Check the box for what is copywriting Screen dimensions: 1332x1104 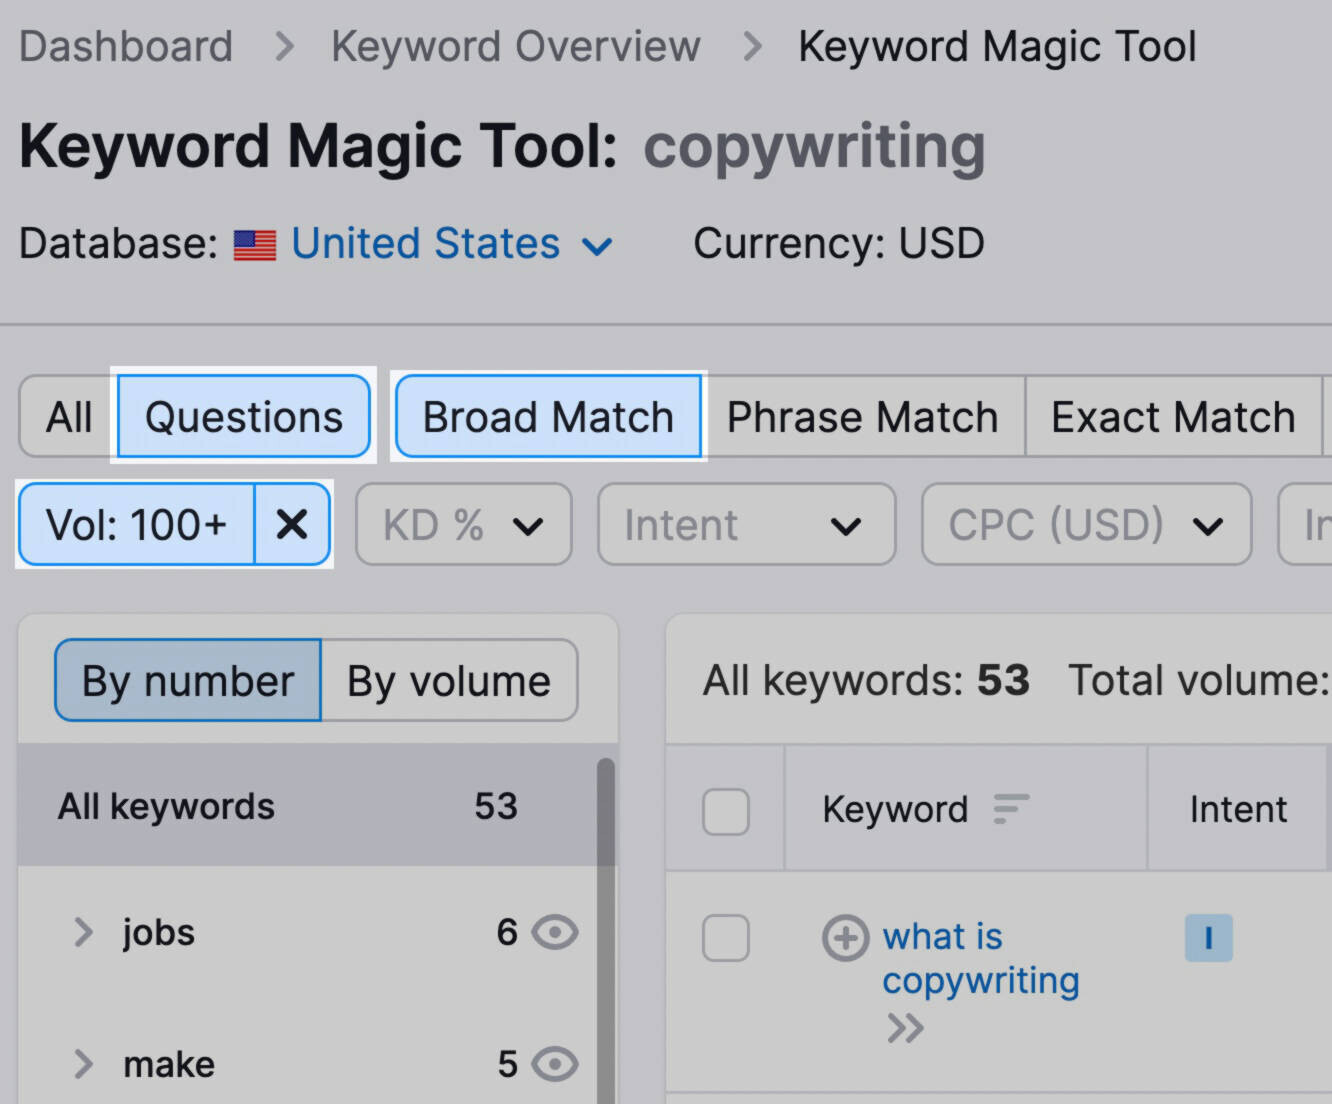coord(726,938)
